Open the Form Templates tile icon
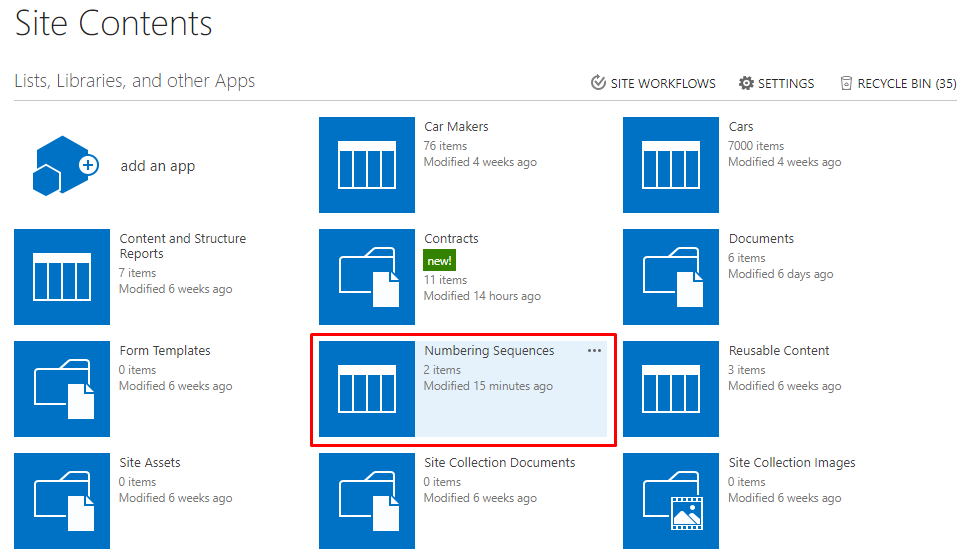Viewport: 968px width, 558px height. point(62,389)
